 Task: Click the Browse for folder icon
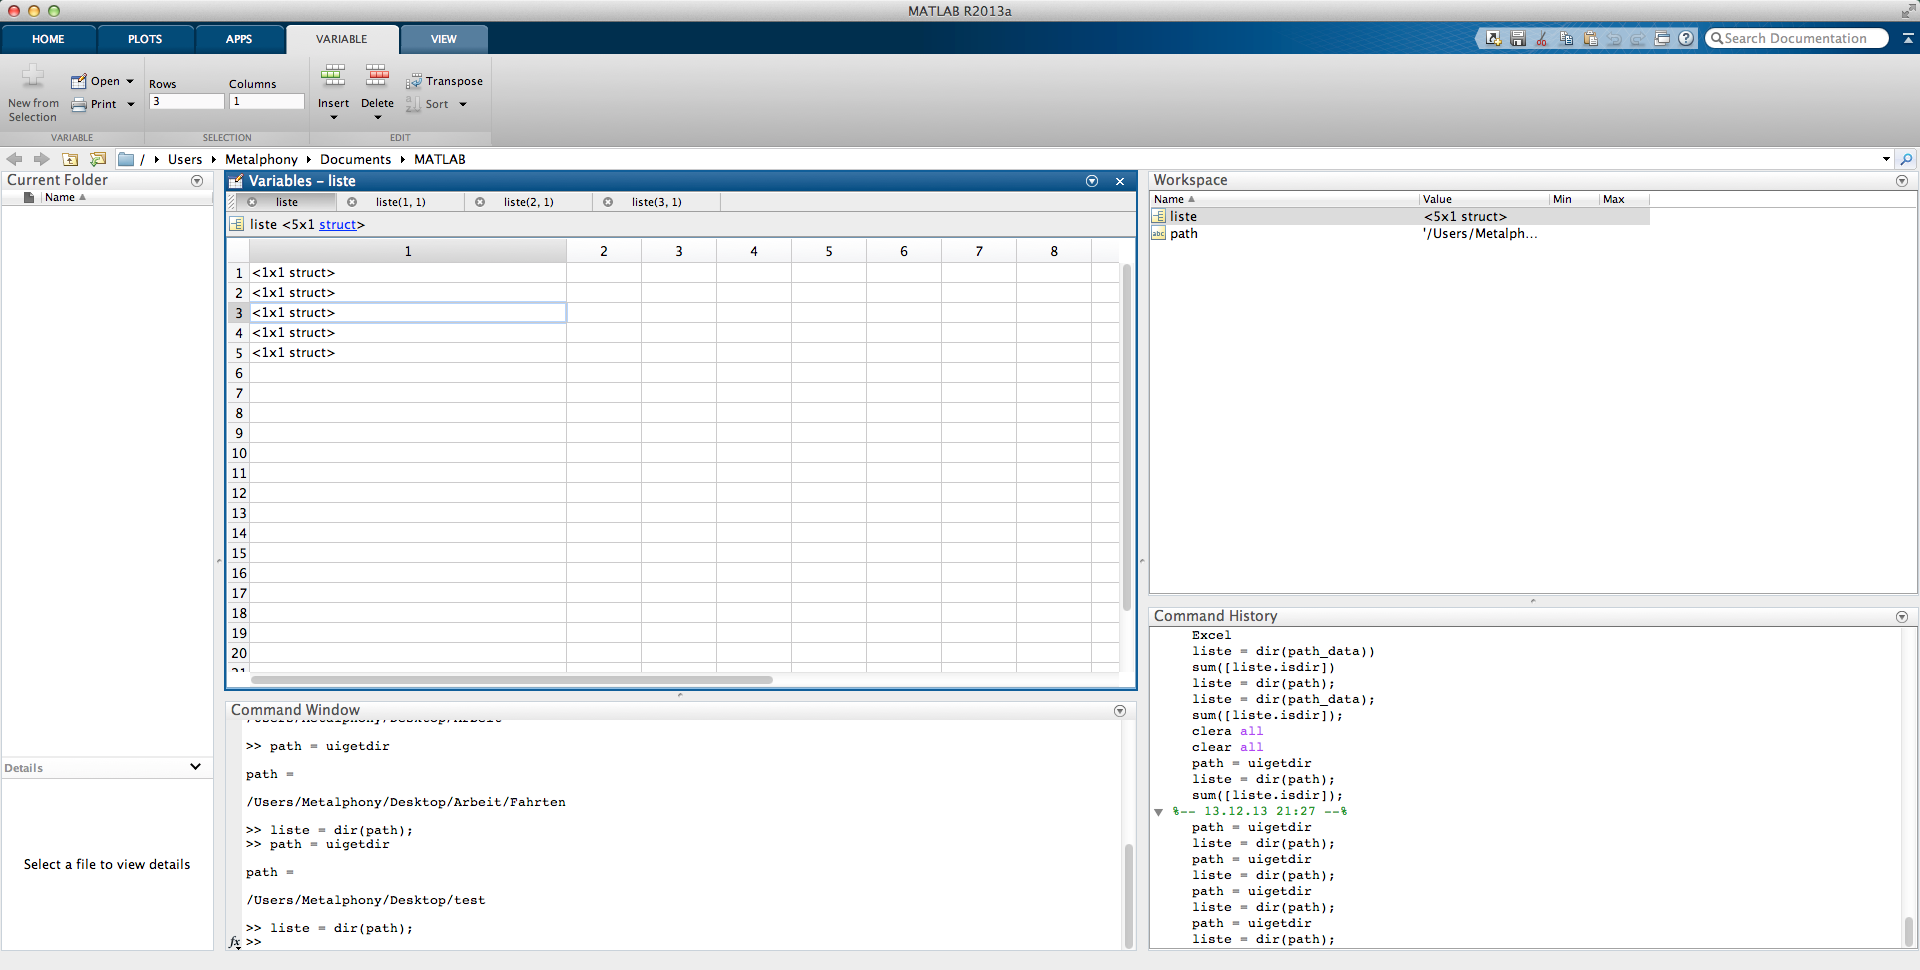point(97,159)
